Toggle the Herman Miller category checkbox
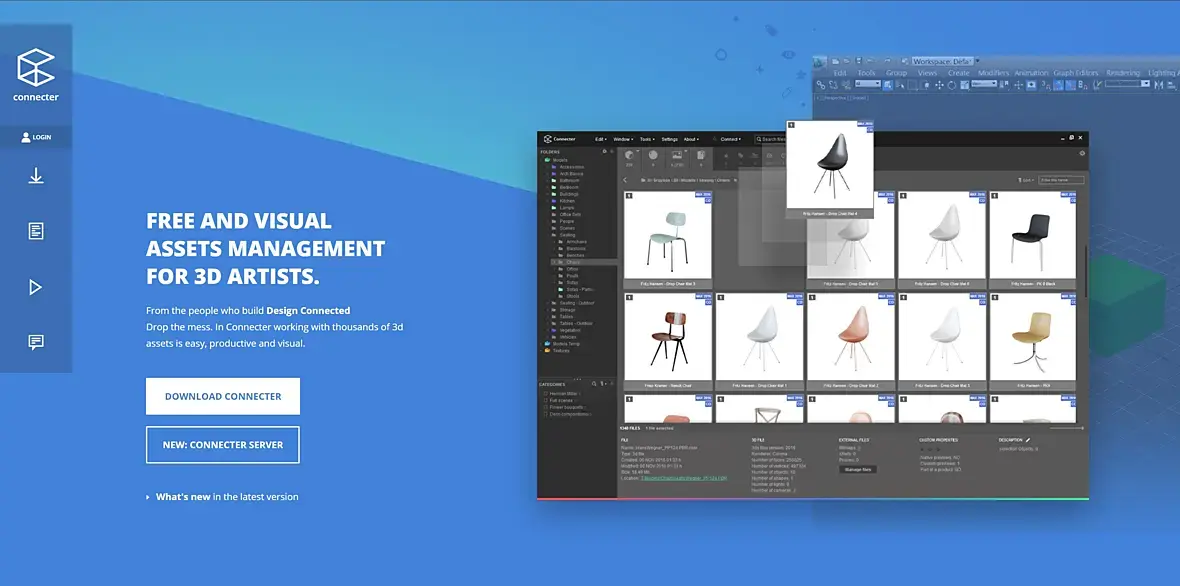The image size is (1180, 586). tap(546, 393)
